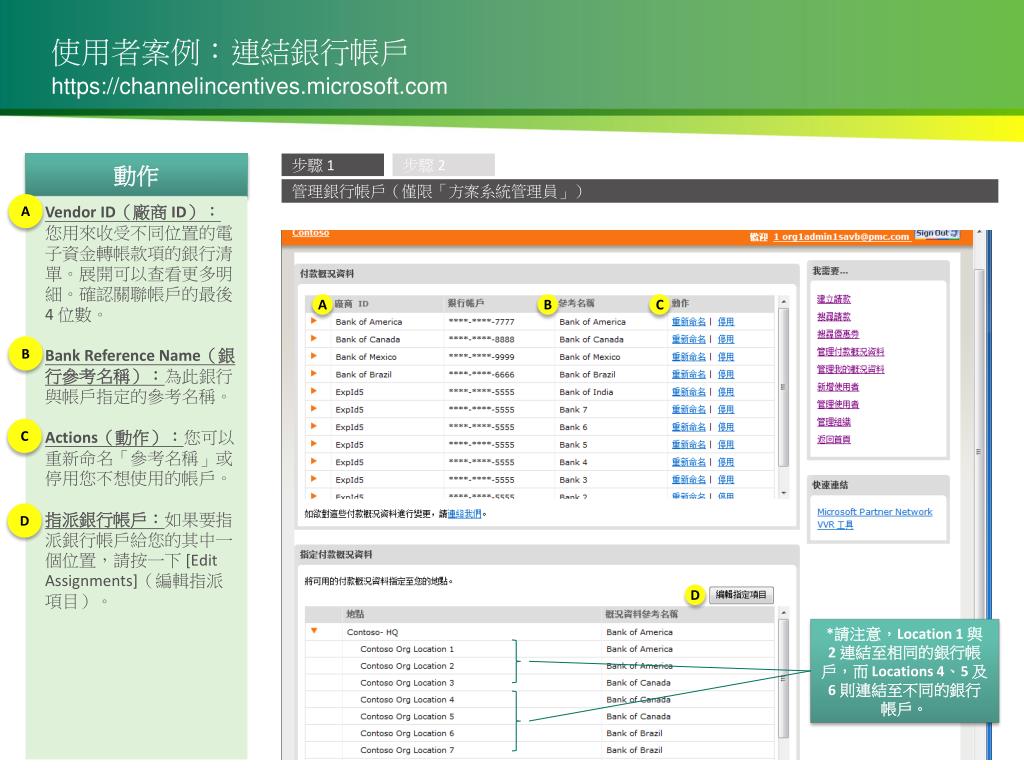This screenshot has width=1024, height=768.
Task: Click 重新命名 for Bank of Mexico
Action: click(688, 357)
